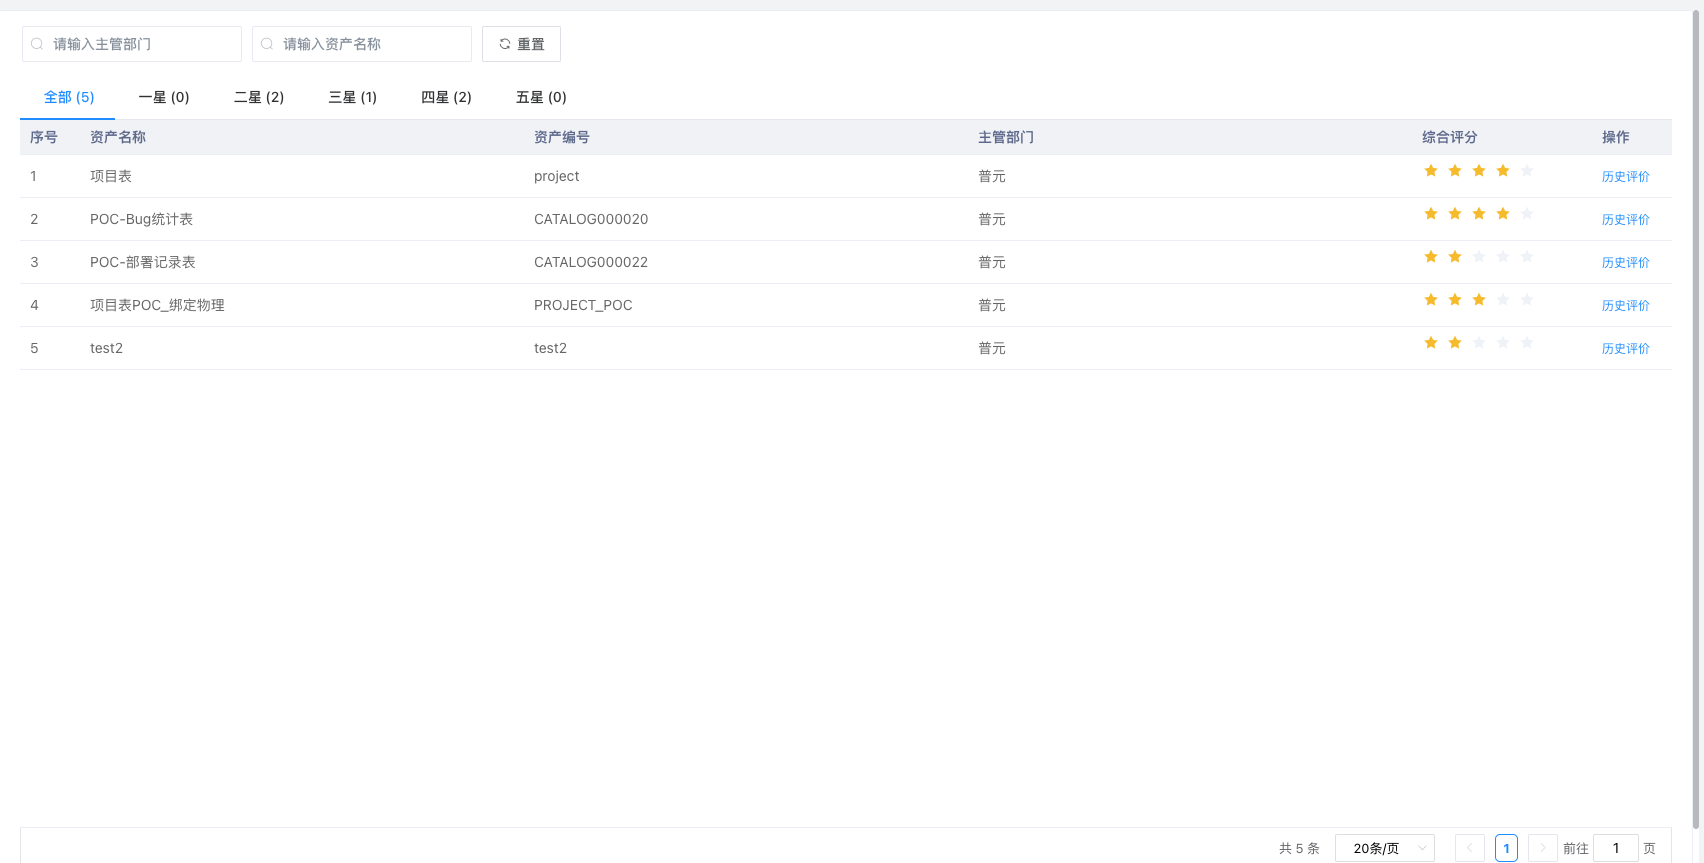Open 历史评价 for POC-部署记录表
The image size is (1704, 863).
pyautogui.click(x=1625, y=263)
